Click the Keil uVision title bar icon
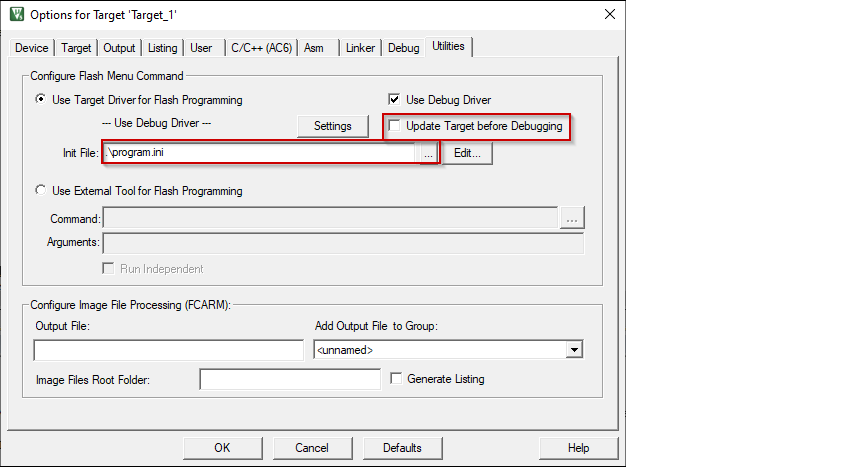This screenshot has height=468, width=855. pyautogui.click(x=17, y=15)
